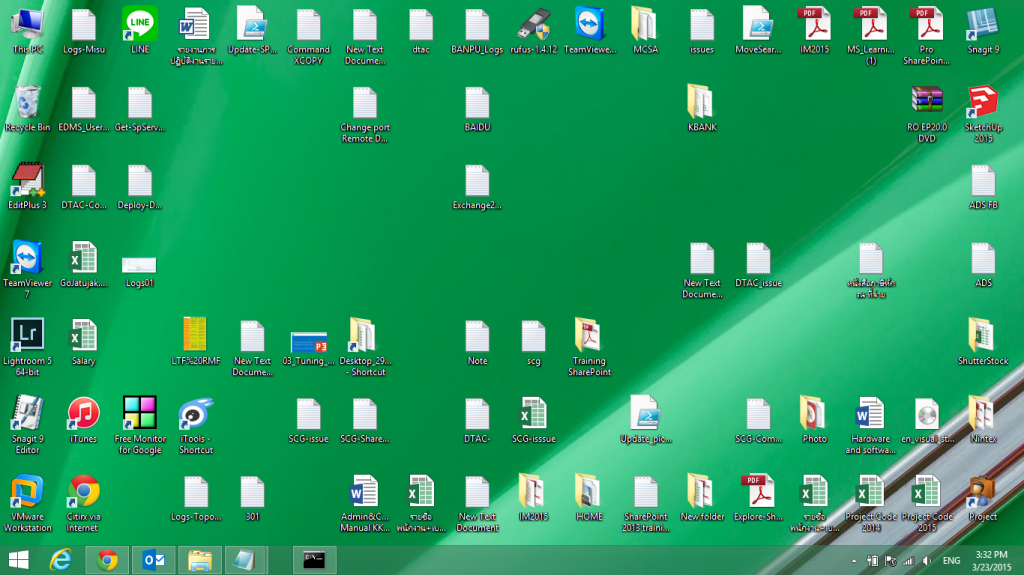The width and height of the screenshot is (1024, 575).
Task: Select the Exchange2... text file
Action: [x=477, y=186]
